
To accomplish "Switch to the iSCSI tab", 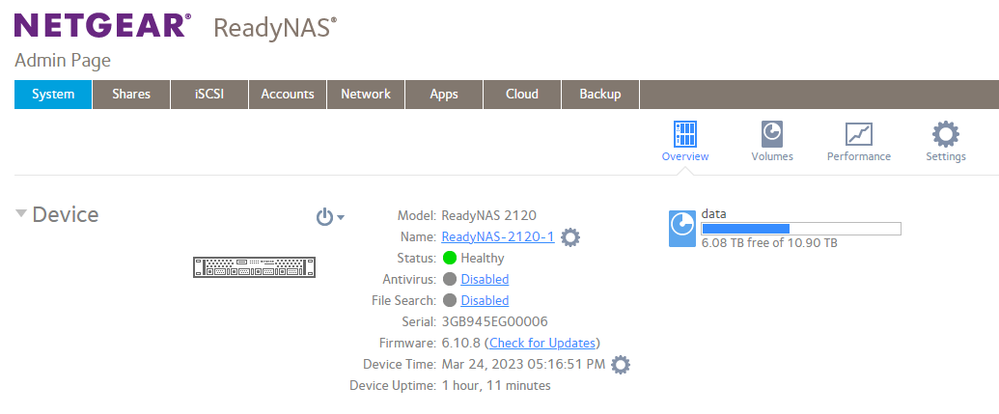I will 209,94.
